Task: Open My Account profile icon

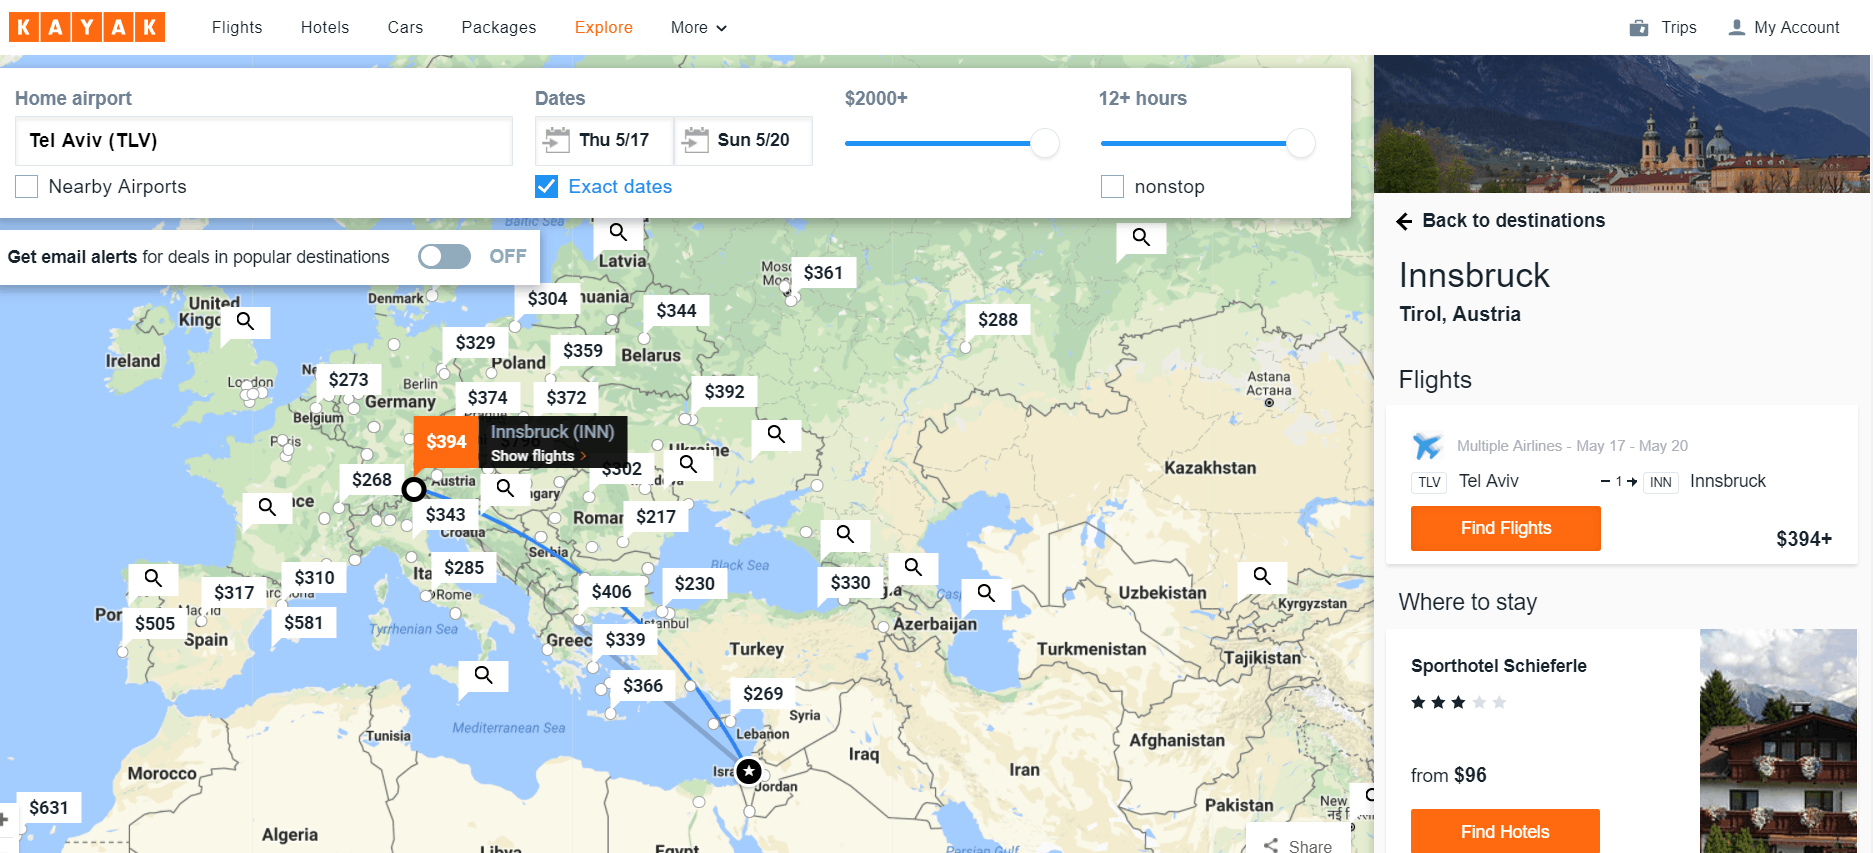Action: (1736, 28)
